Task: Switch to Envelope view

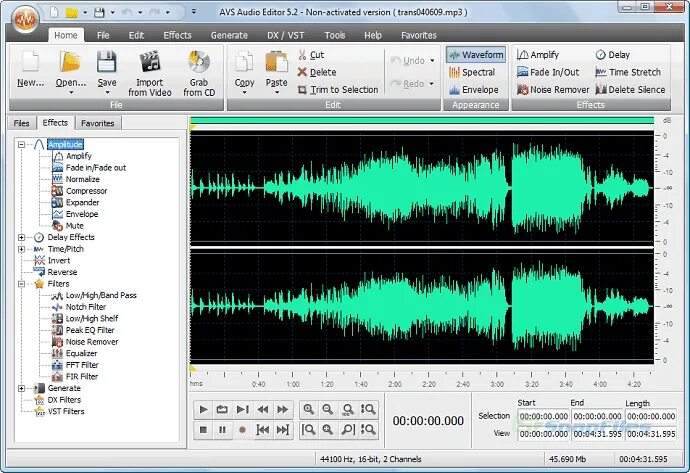Action: pos(473,90)
